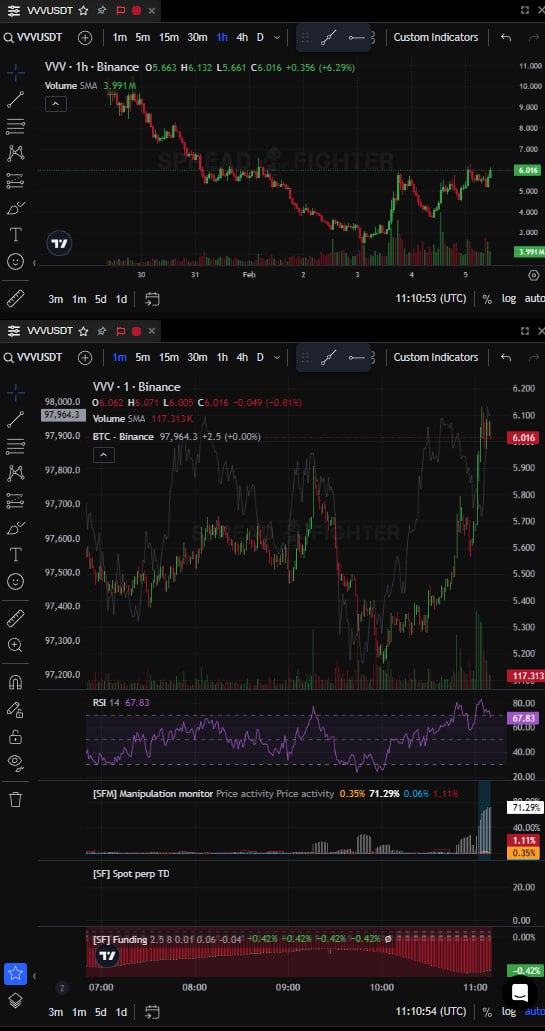Click red 6.016 price label on bottom chart

click(523, 438)
